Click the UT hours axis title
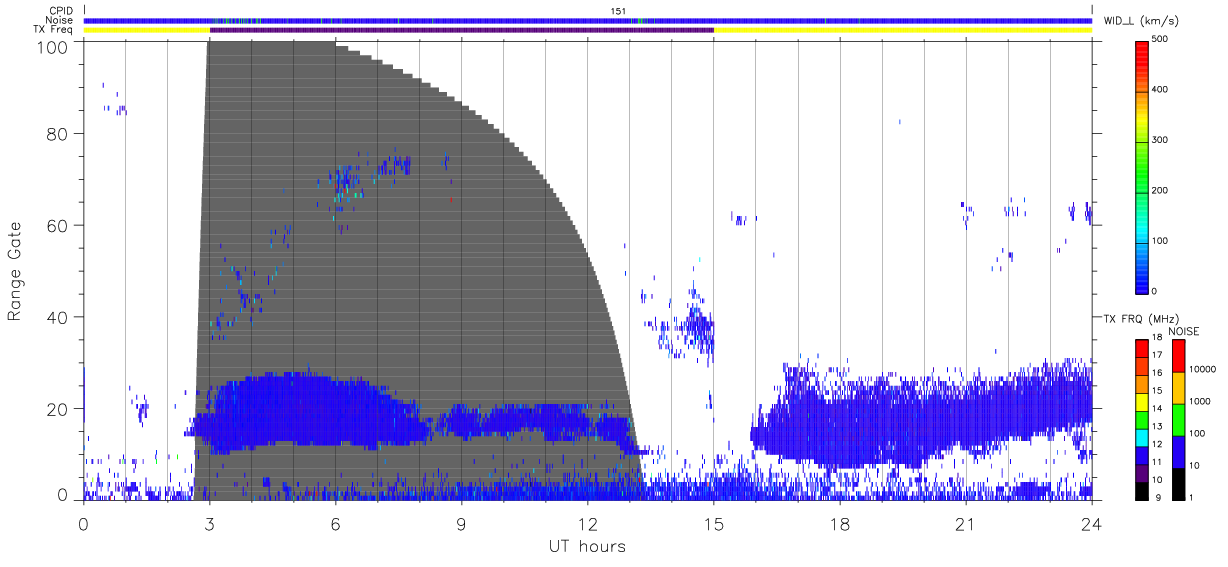The image size is (1228, 567). tap(587, 547)
